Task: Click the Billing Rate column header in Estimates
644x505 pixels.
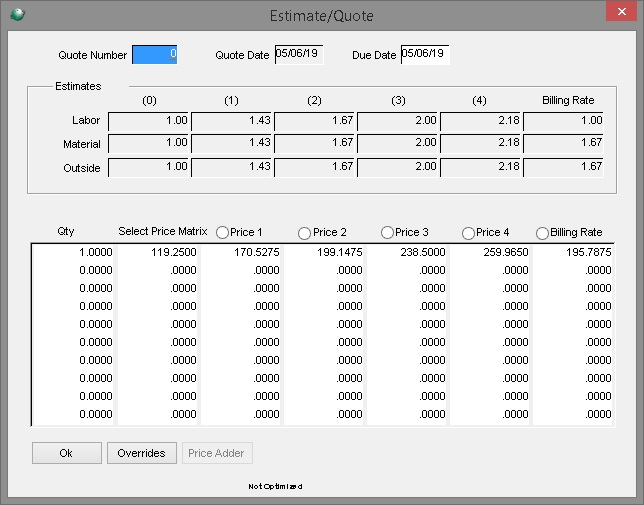Action: (x=568, y=101)
